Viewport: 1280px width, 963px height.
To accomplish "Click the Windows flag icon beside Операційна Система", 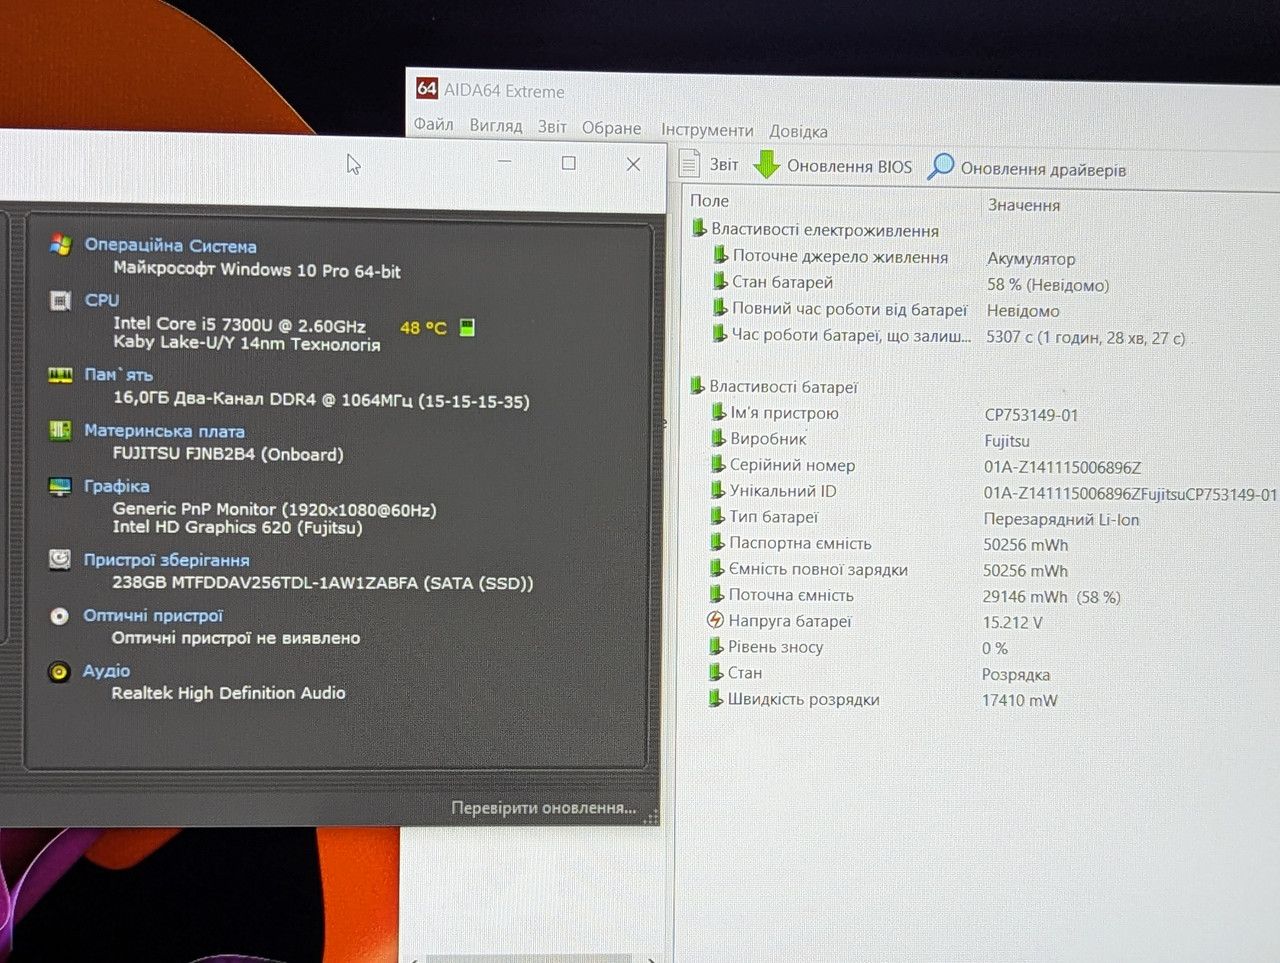I will [x=61, y=244].
